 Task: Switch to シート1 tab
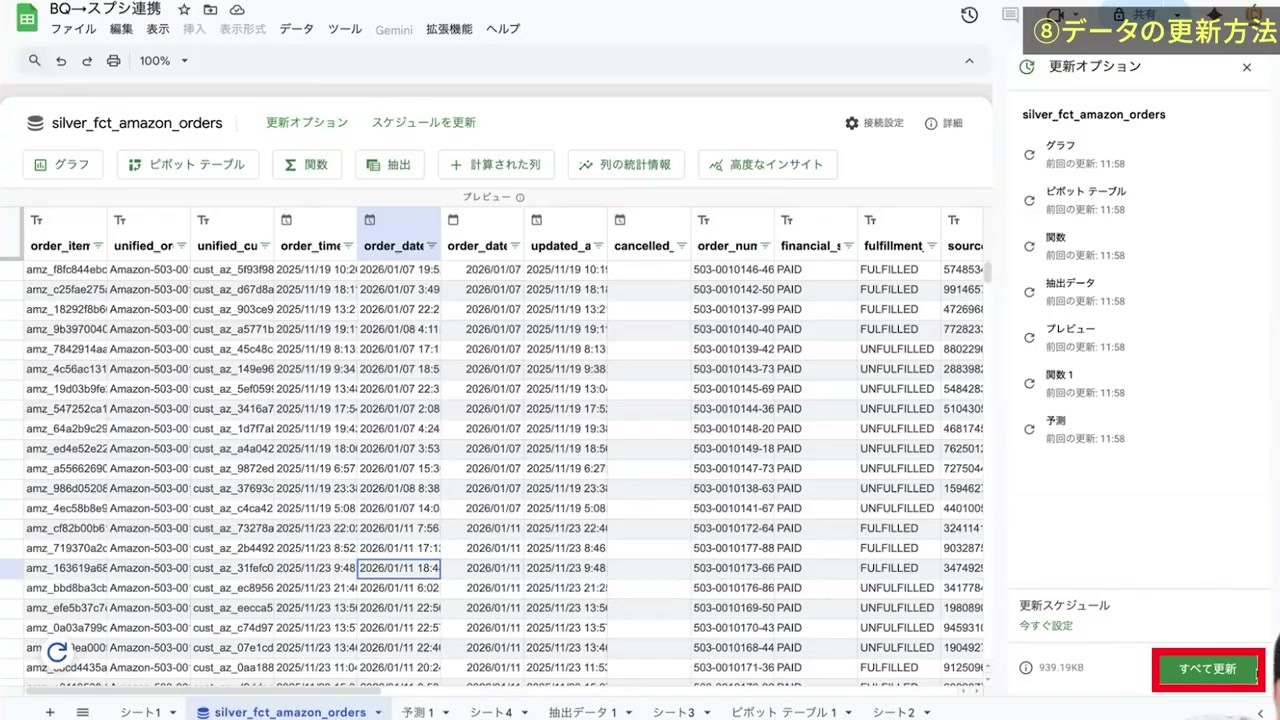pos(141,712)
